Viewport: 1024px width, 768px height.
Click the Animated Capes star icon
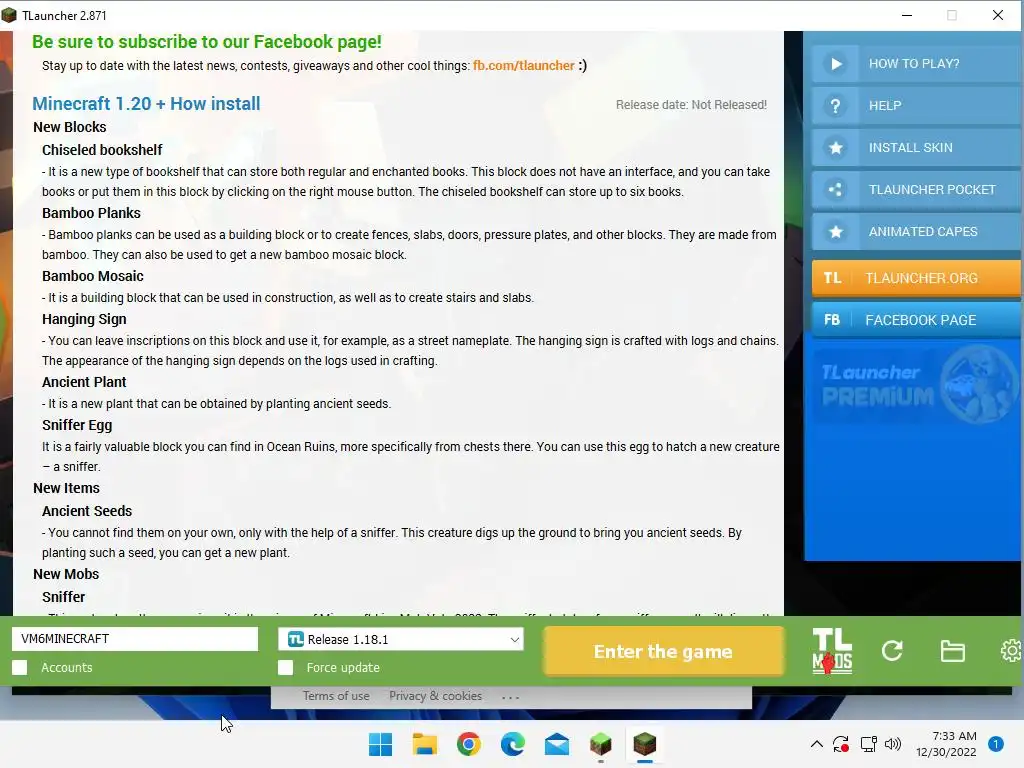tap(835, 232)
